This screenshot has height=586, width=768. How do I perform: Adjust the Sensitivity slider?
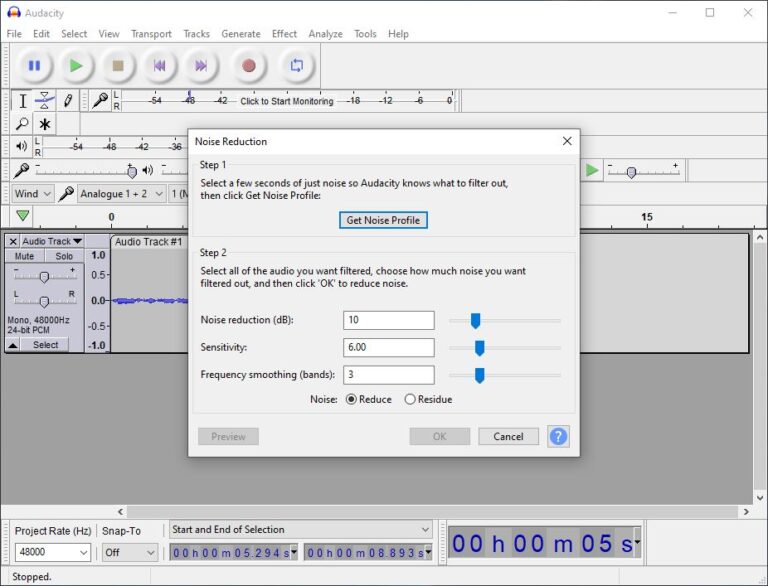point(480,348)
